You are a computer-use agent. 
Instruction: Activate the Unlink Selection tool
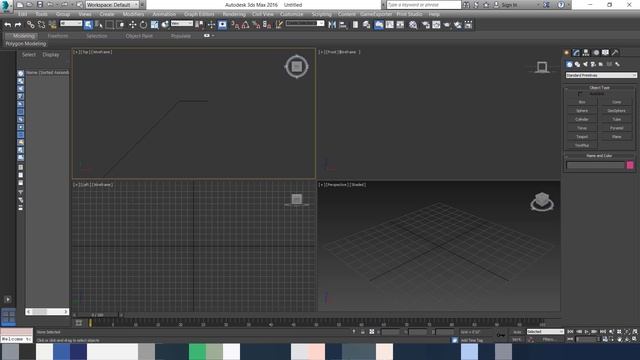[41, 25]
